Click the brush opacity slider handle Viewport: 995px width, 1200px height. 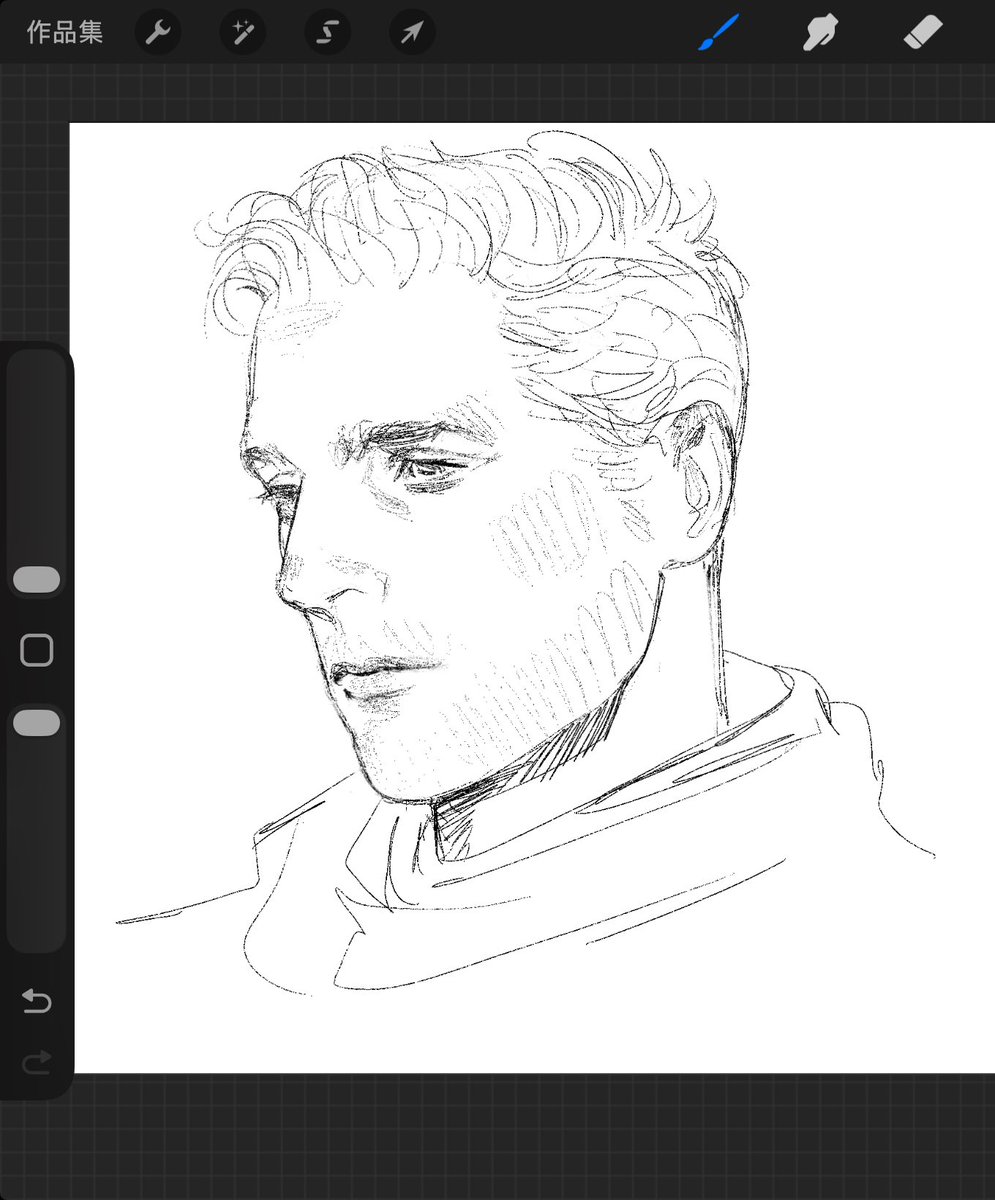(x=36, y=724)
